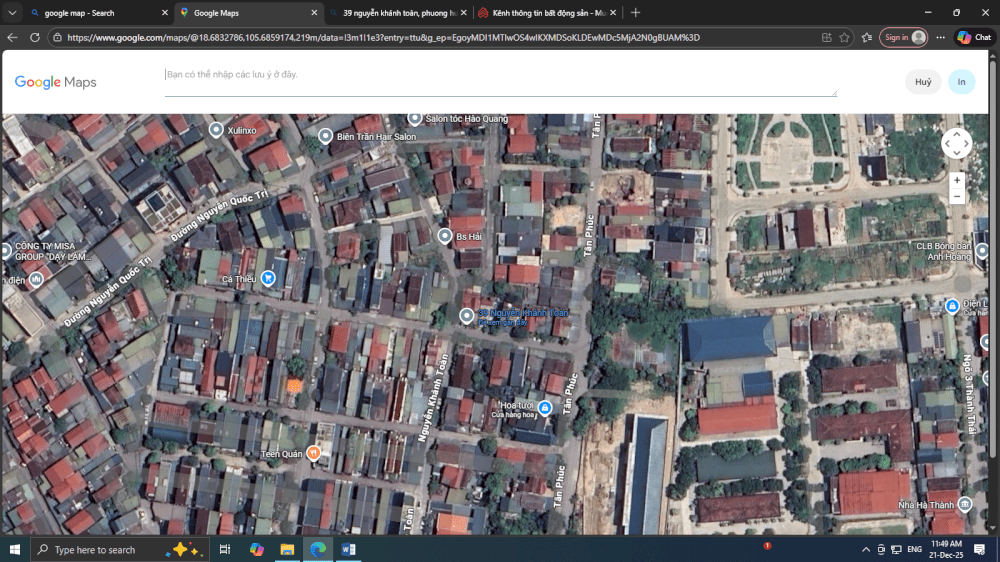
Task: Zoom in on the map
Action: (957, 180)
